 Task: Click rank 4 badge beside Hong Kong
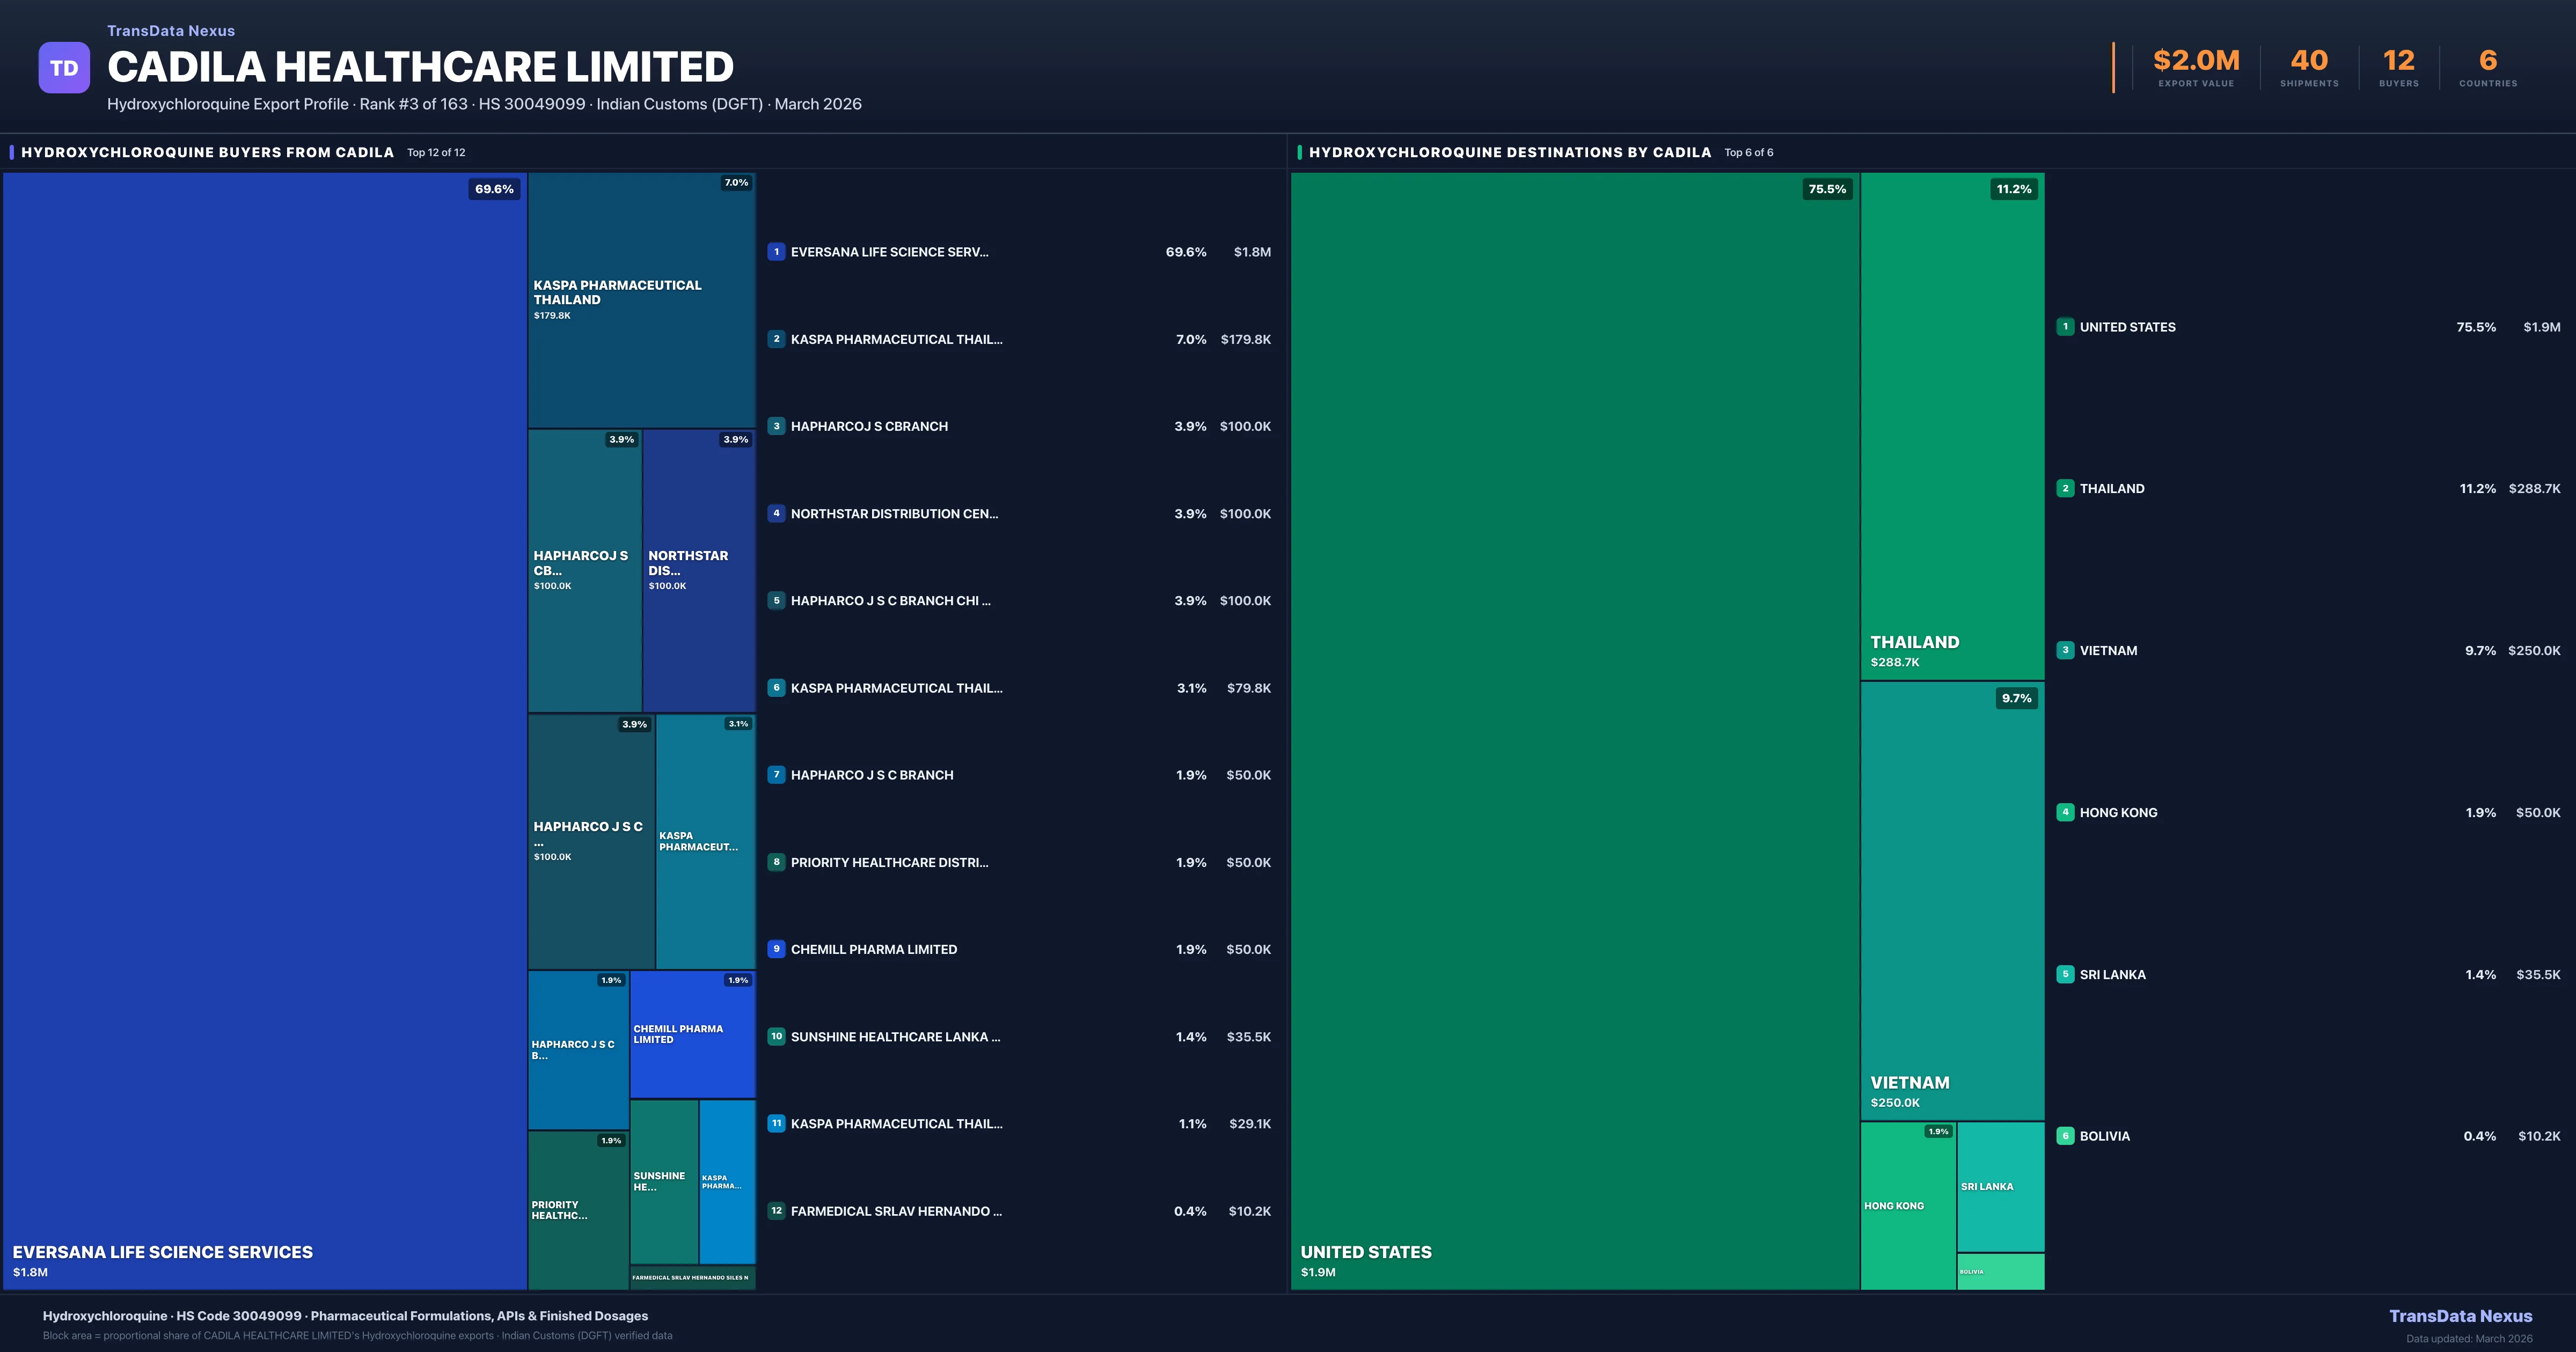tap(2065, 812)
